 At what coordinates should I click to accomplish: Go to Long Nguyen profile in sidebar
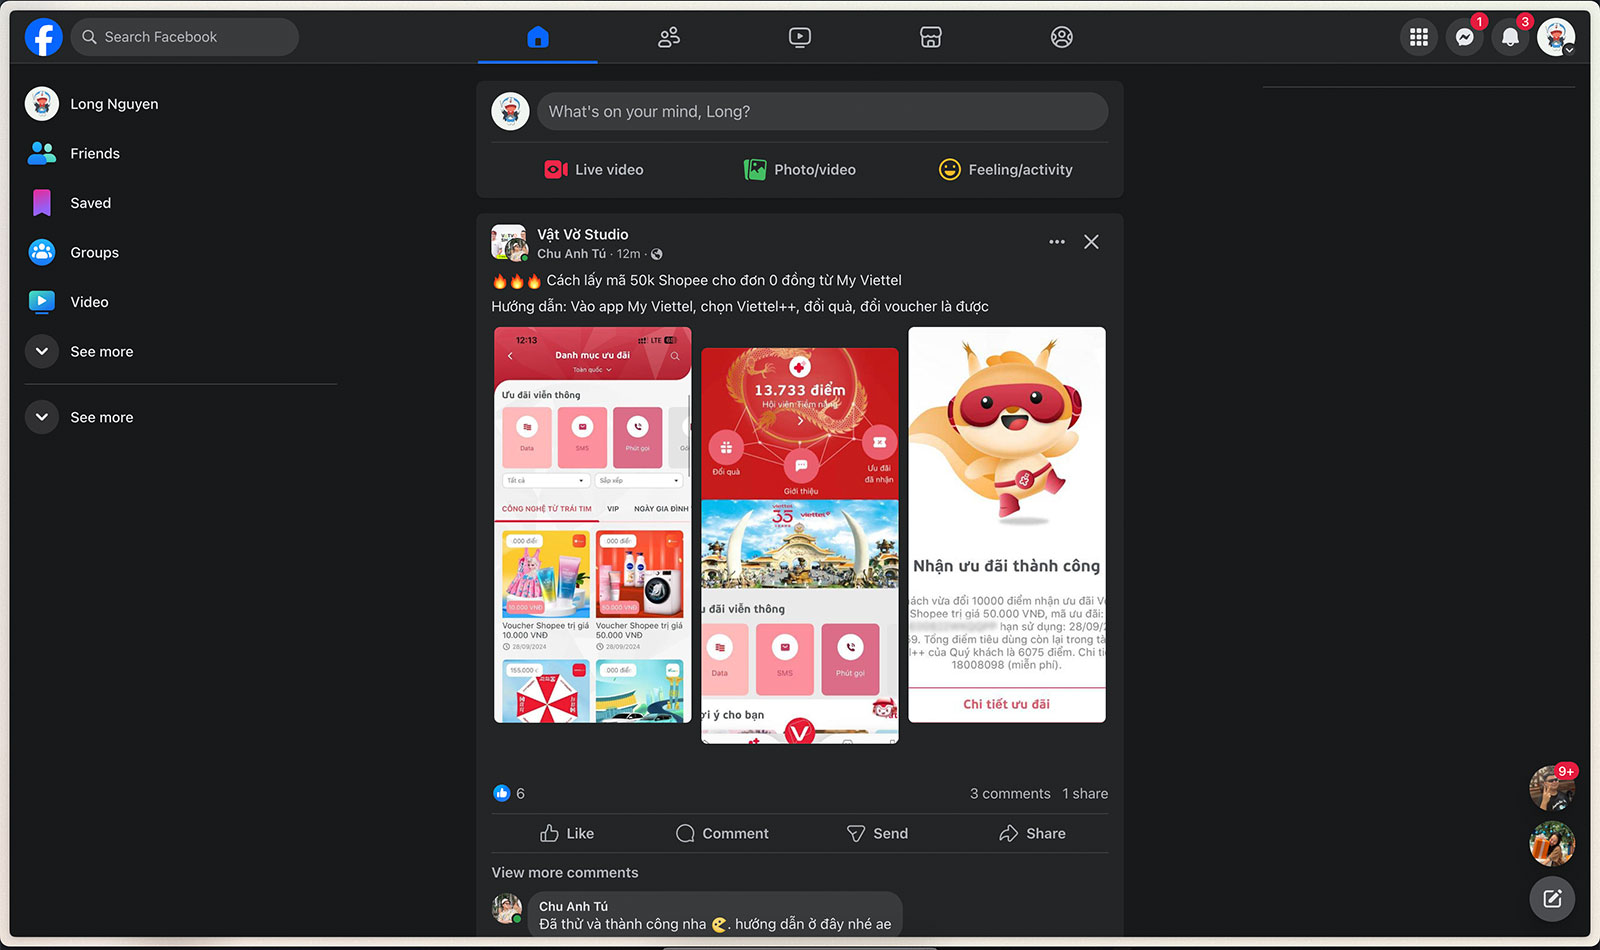click(x=181, y=104)
